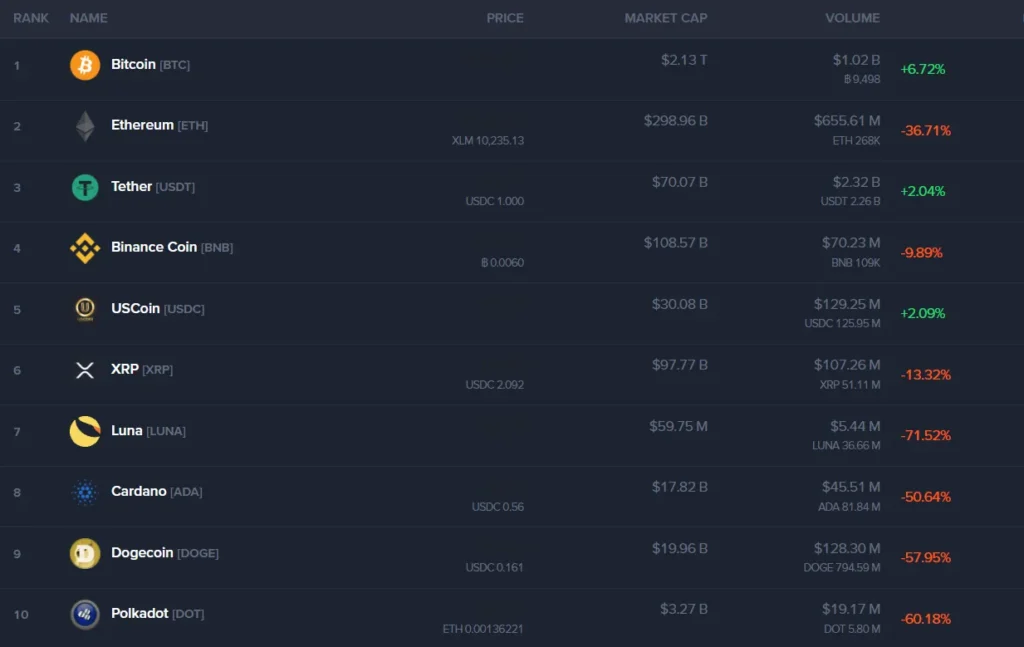Viewport: 1024px width, 647px height.
Task: Click the USCoin circular logo
Action: [x=84, y=309]
